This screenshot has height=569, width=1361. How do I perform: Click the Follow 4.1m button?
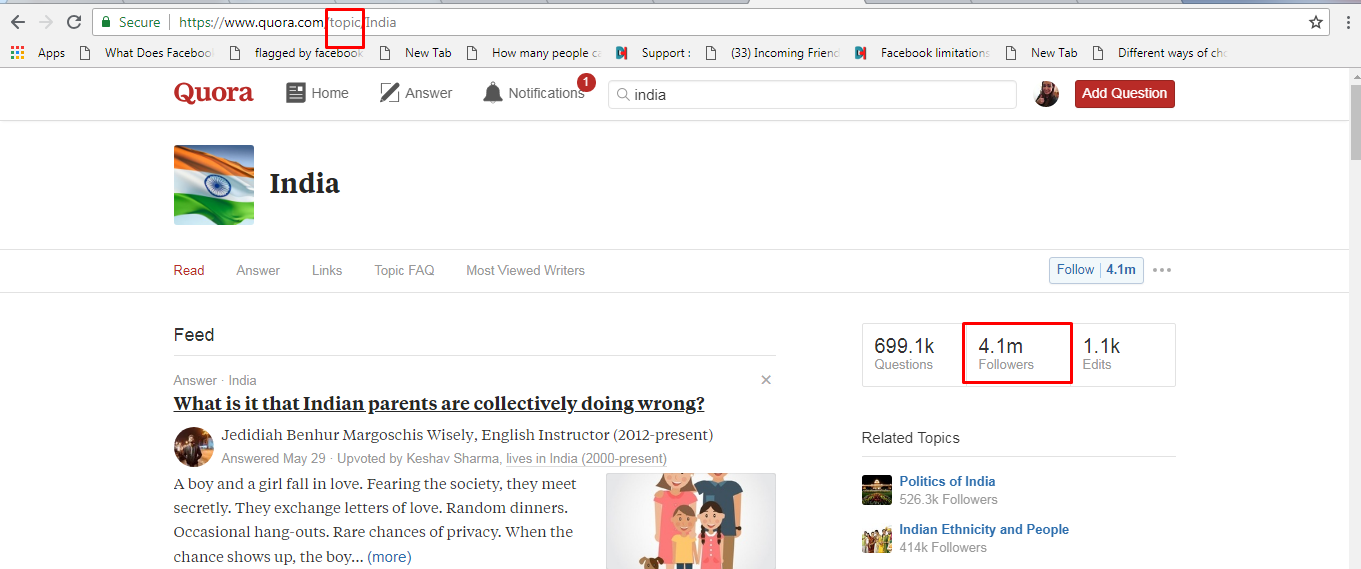click(1096, 270)
